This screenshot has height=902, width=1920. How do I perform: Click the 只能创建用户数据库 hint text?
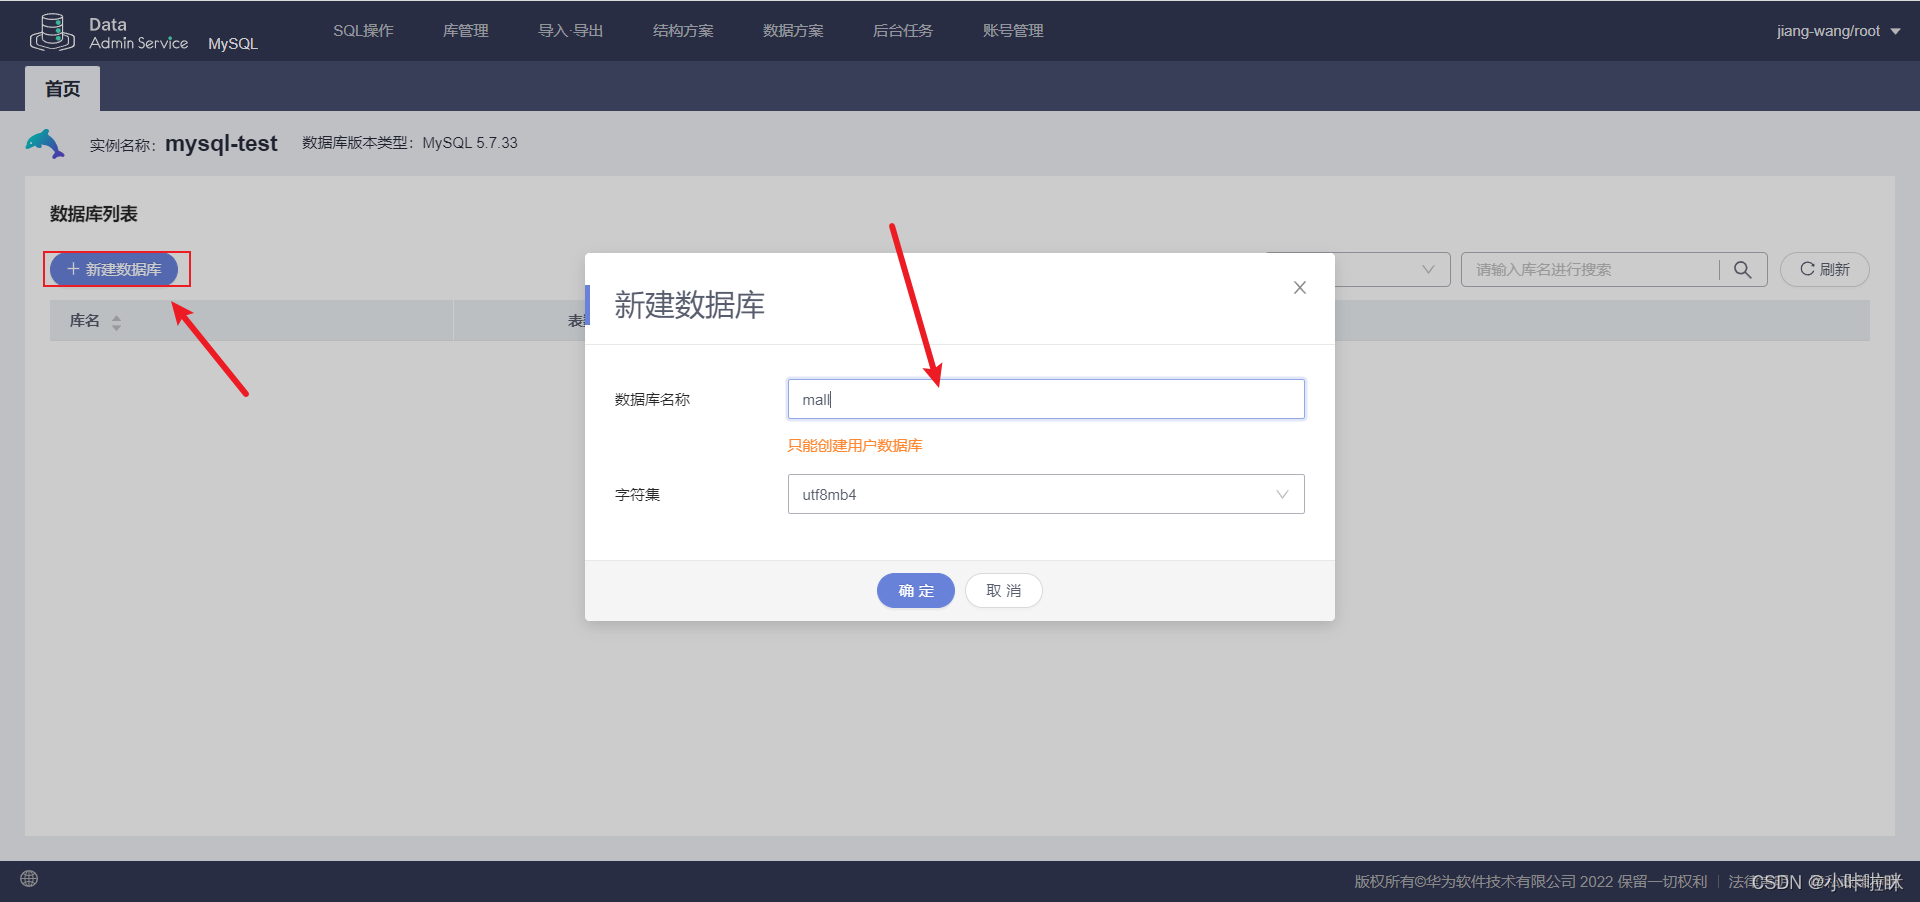[x=855, y=446]
